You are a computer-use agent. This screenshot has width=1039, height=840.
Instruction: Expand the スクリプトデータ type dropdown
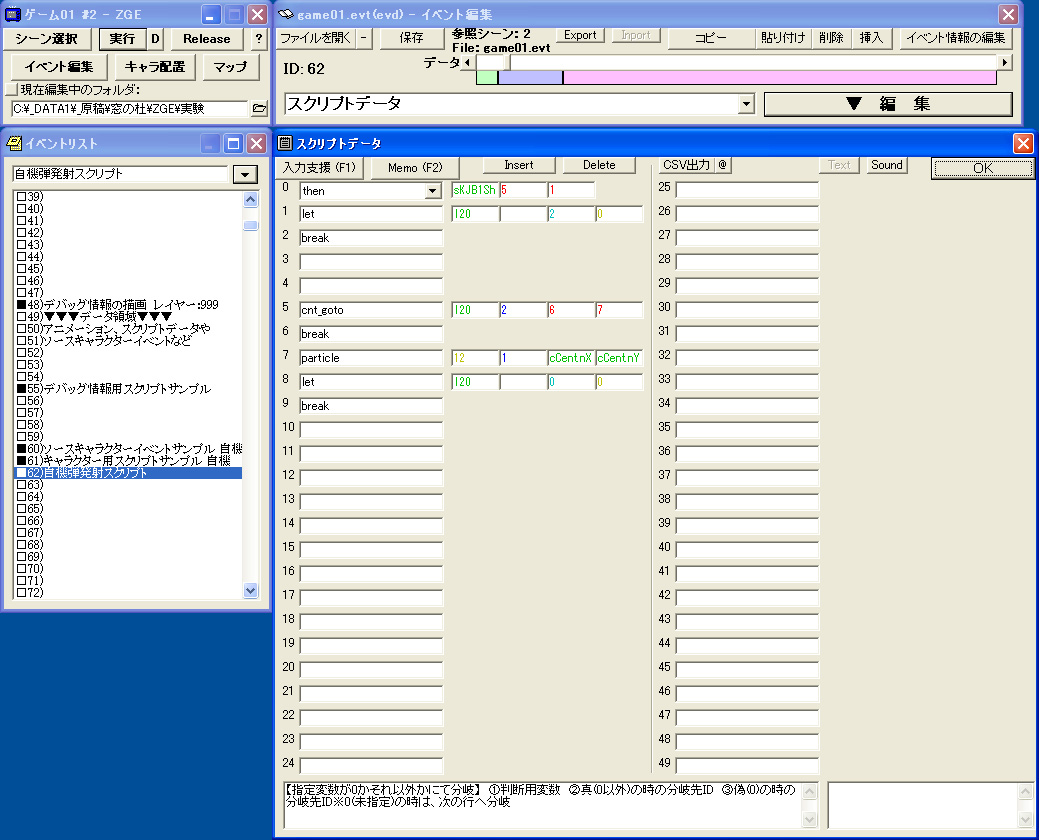pos(747,104)
